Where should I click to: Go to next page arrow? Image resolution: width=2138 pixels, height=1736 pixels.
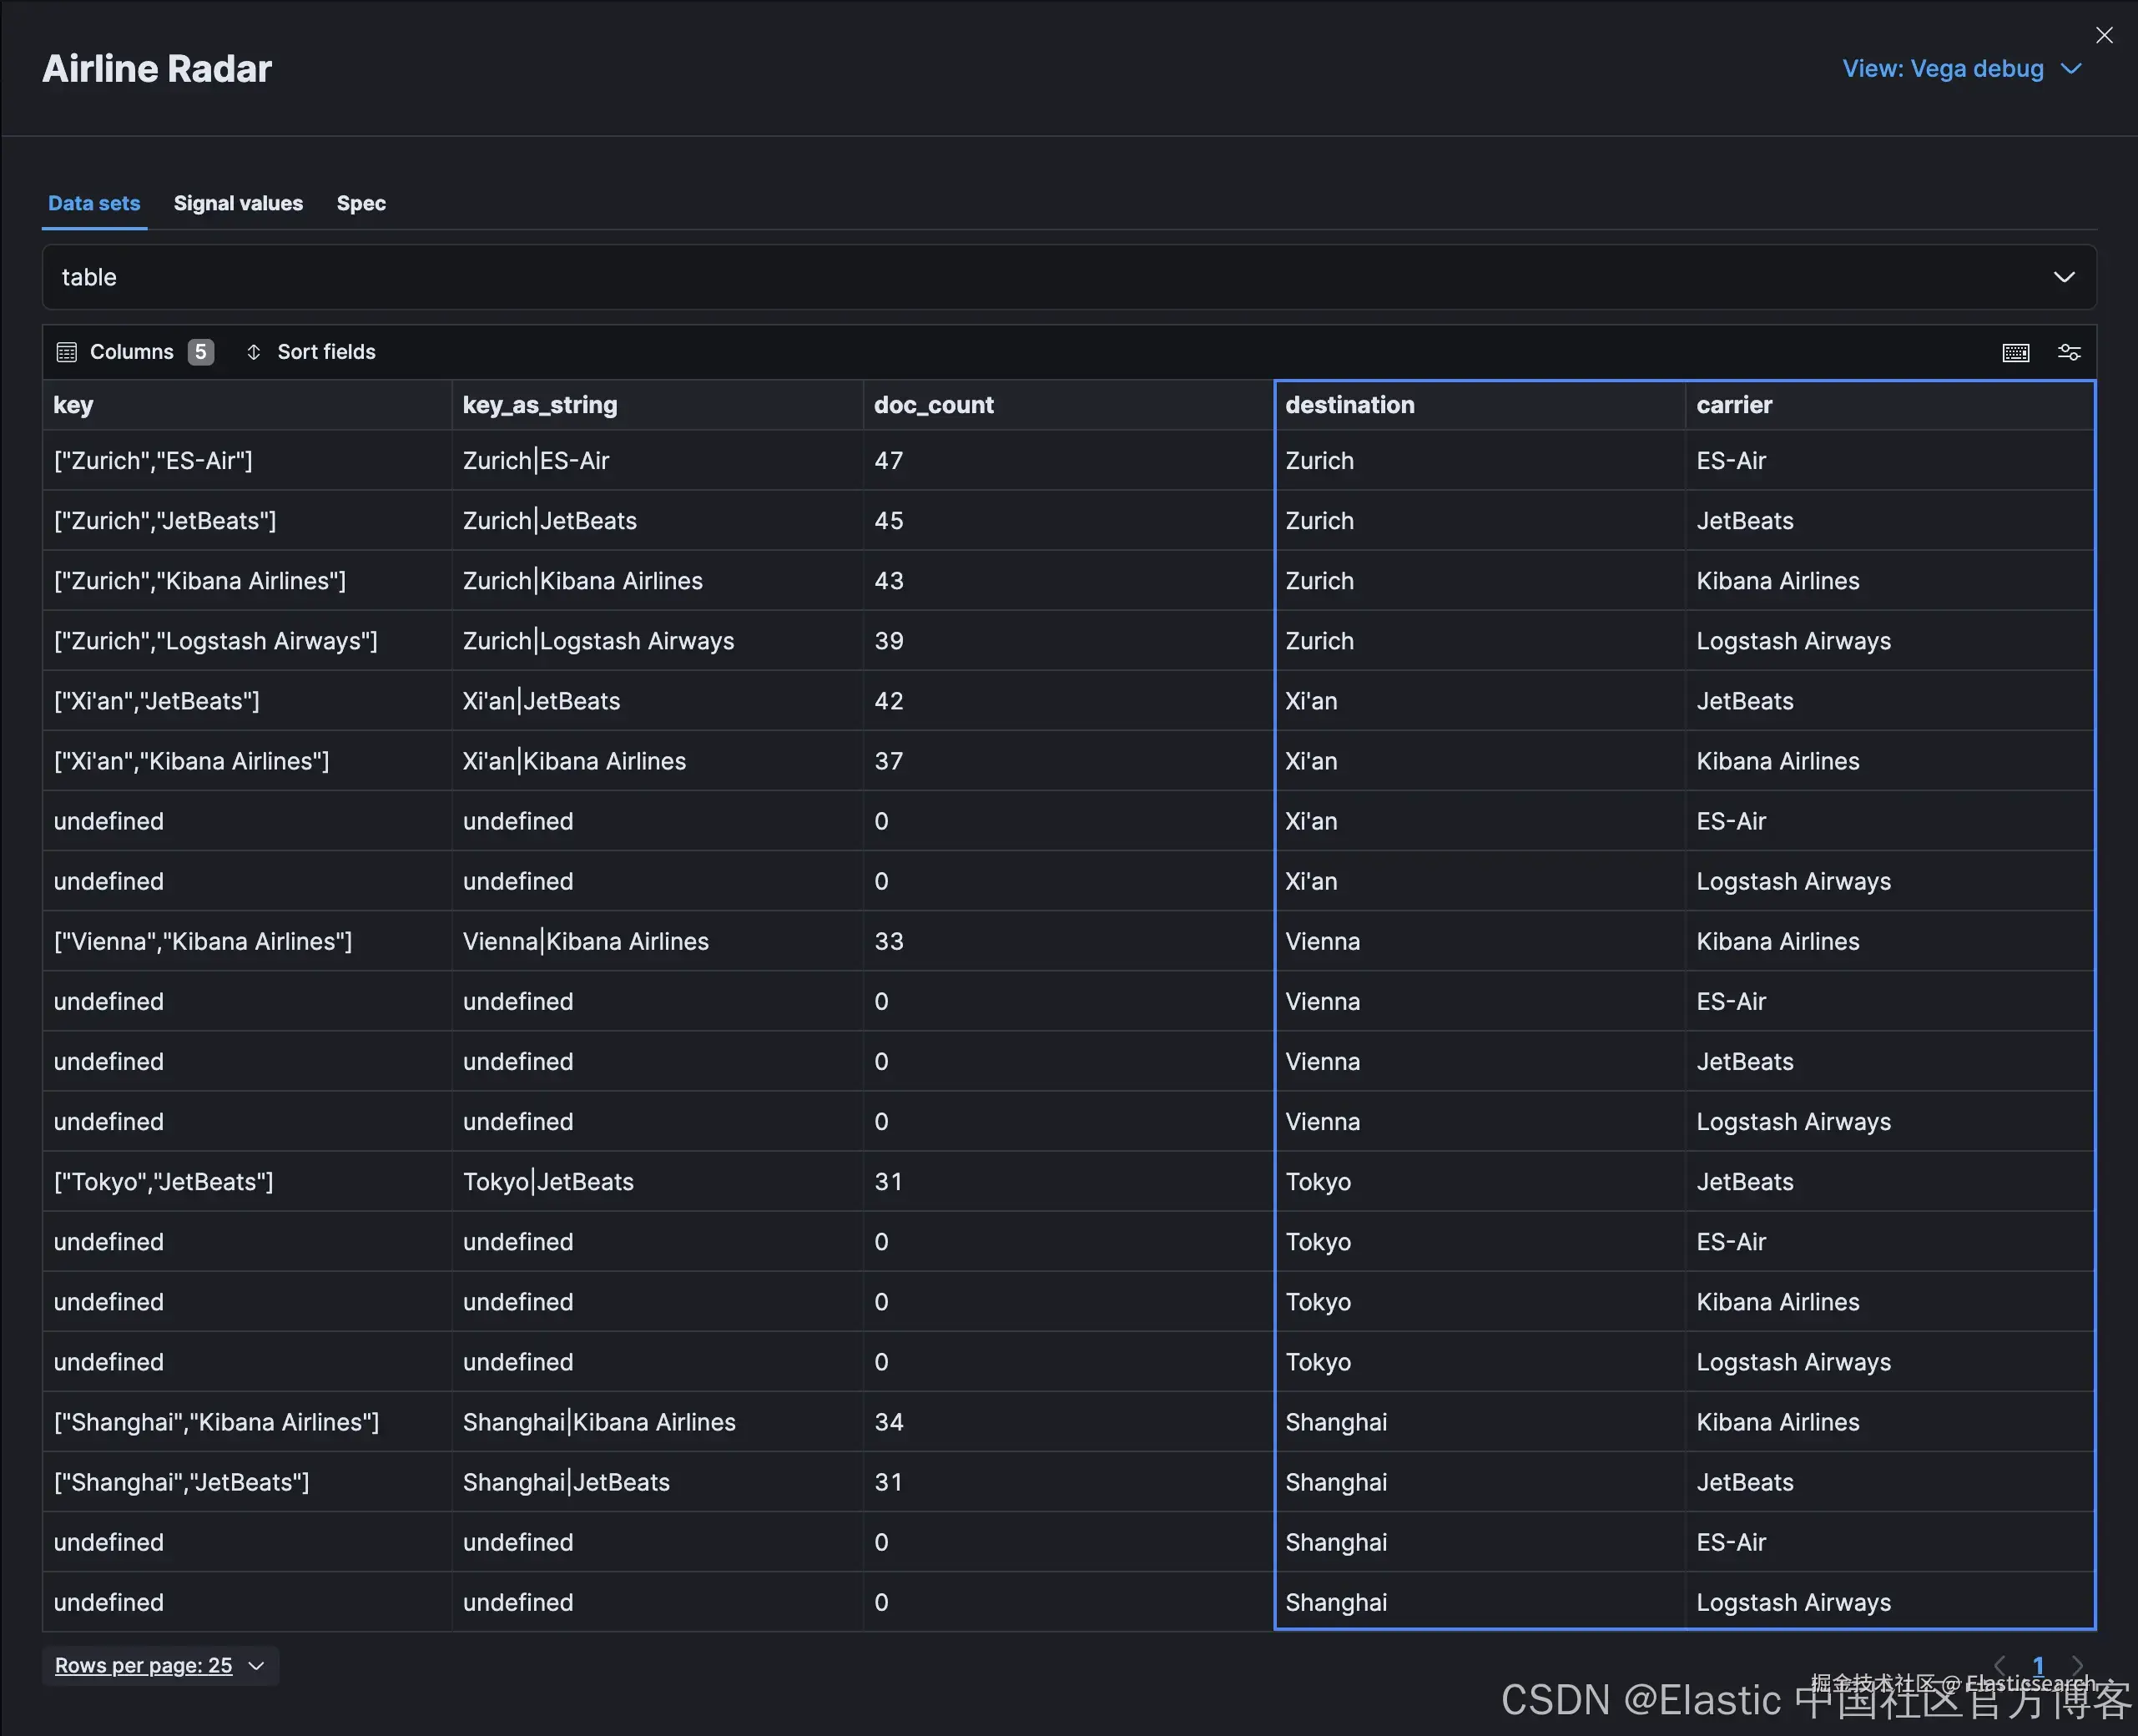click(2077, 1665)
